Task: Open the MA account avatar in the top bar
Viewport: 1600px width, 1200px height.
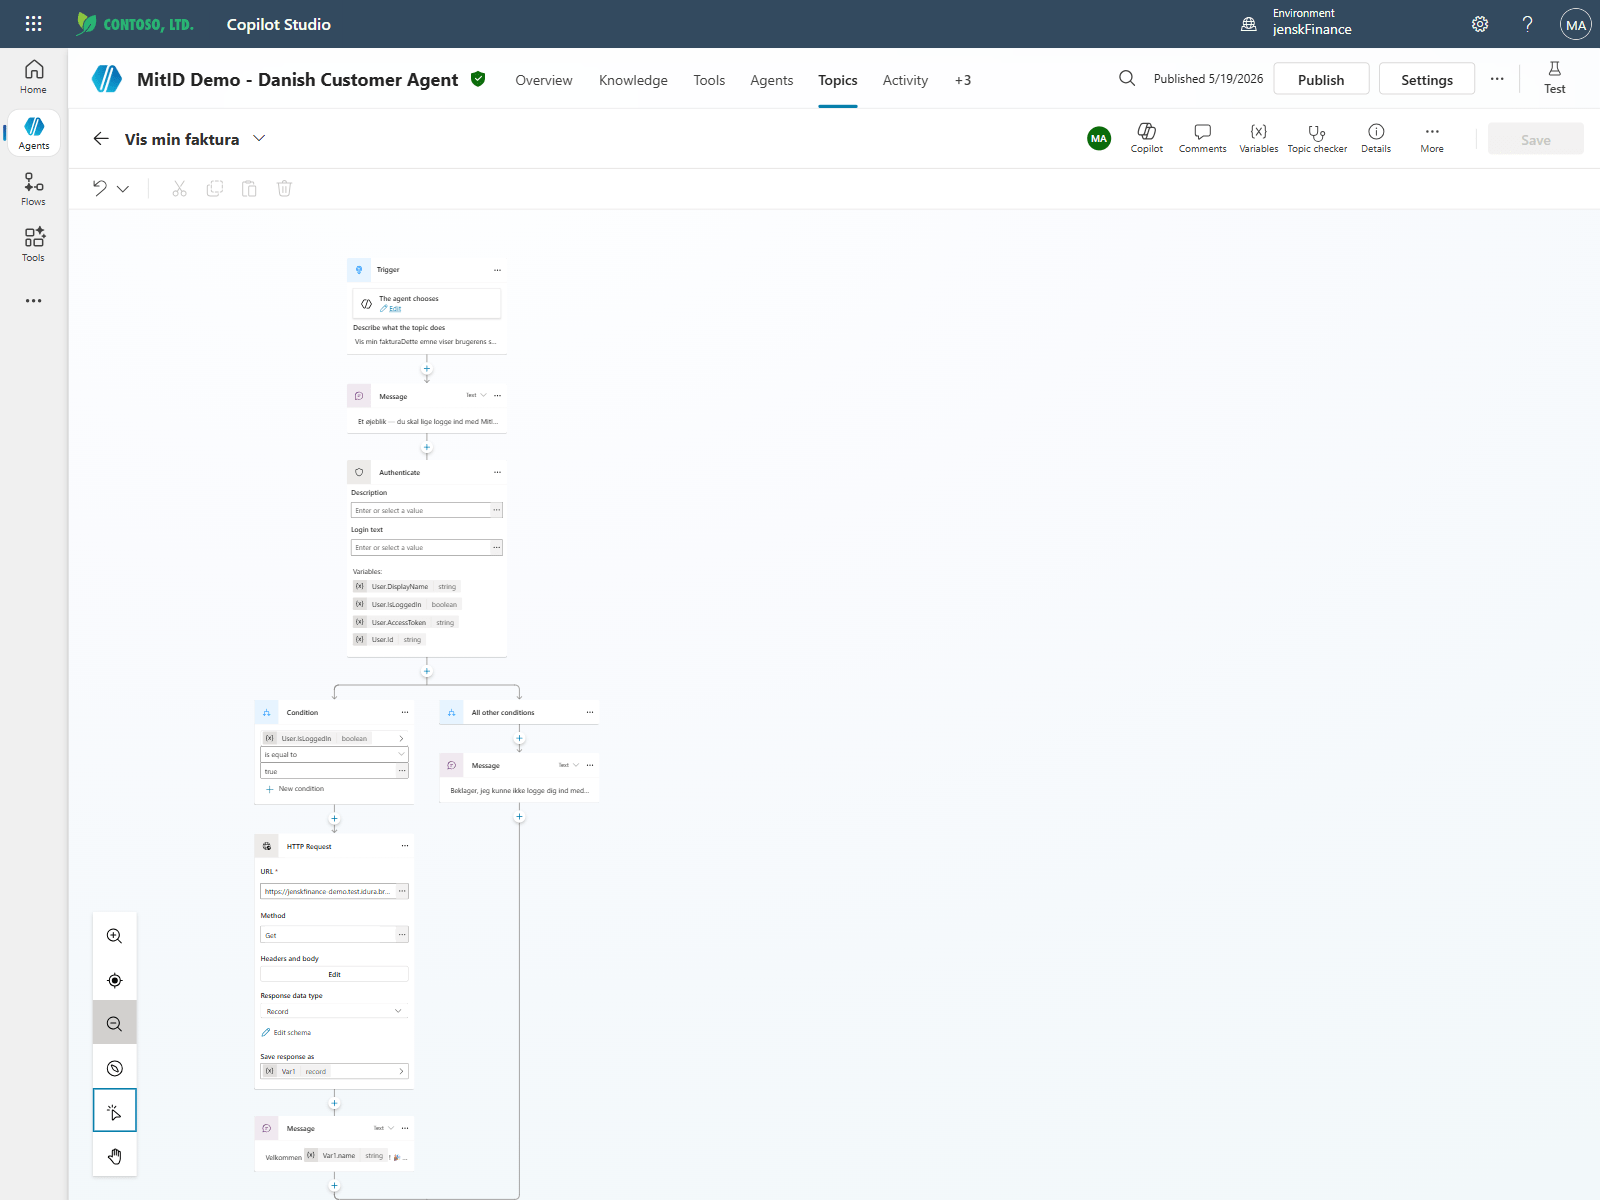Action: 1576,24
